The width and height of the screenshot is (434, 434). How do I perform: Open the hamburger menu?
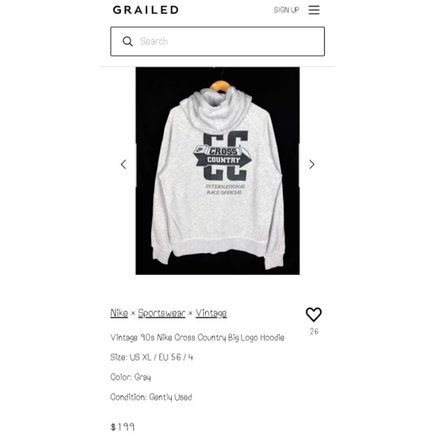tap(314, 10)
